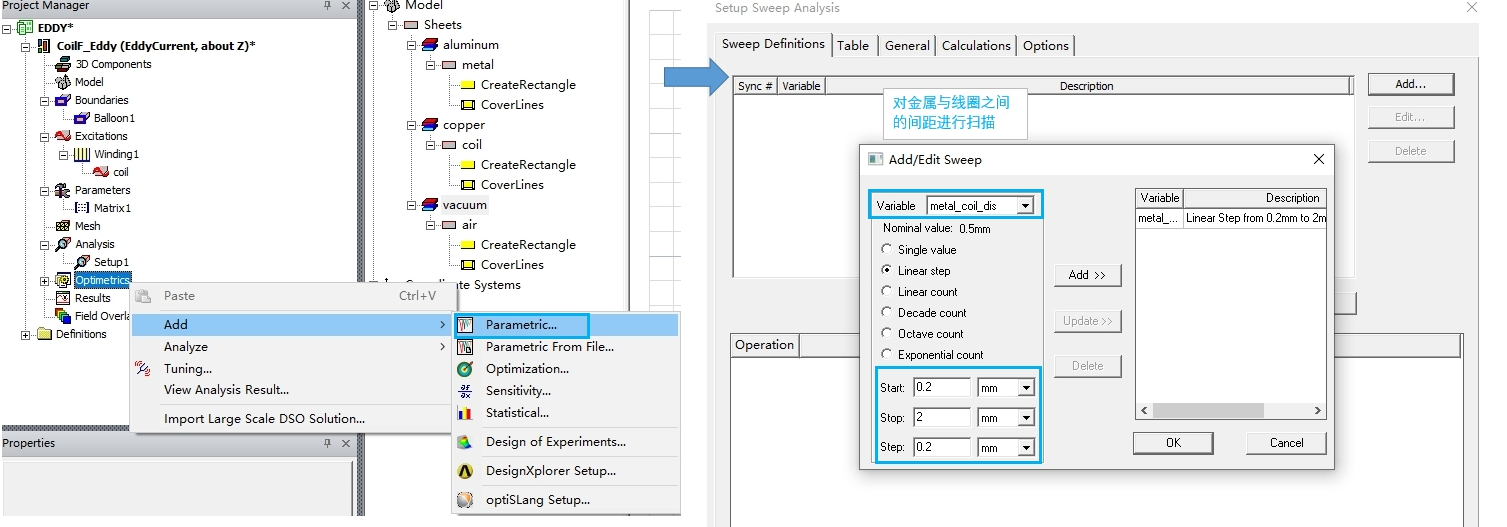
Task: Collapse the Excitations tree node
Action: click(x=44, y=137)
